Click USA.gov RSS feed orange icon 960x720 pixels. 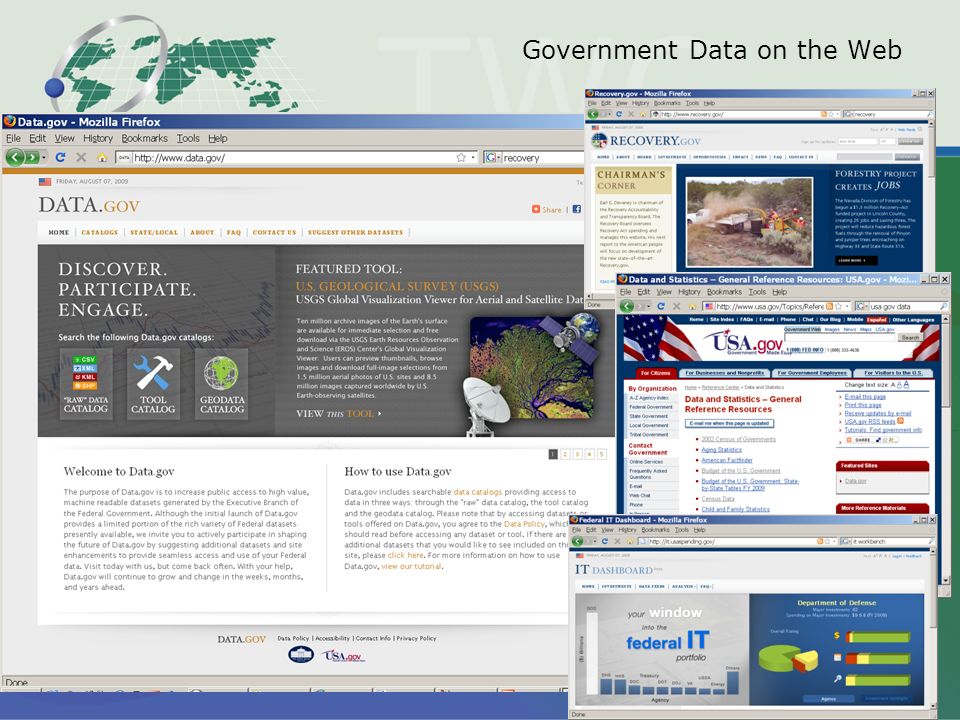pos(900,421)
